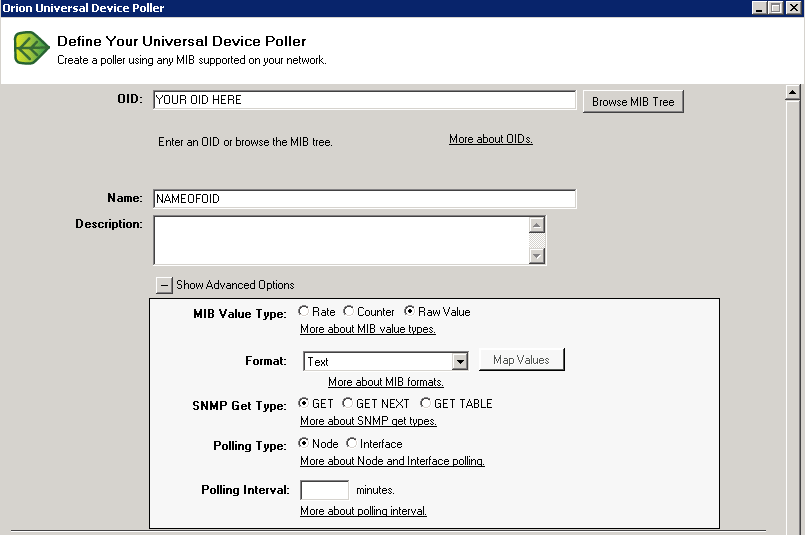Open More about MIB value types link
805x535 pixels.
[368, 329]
